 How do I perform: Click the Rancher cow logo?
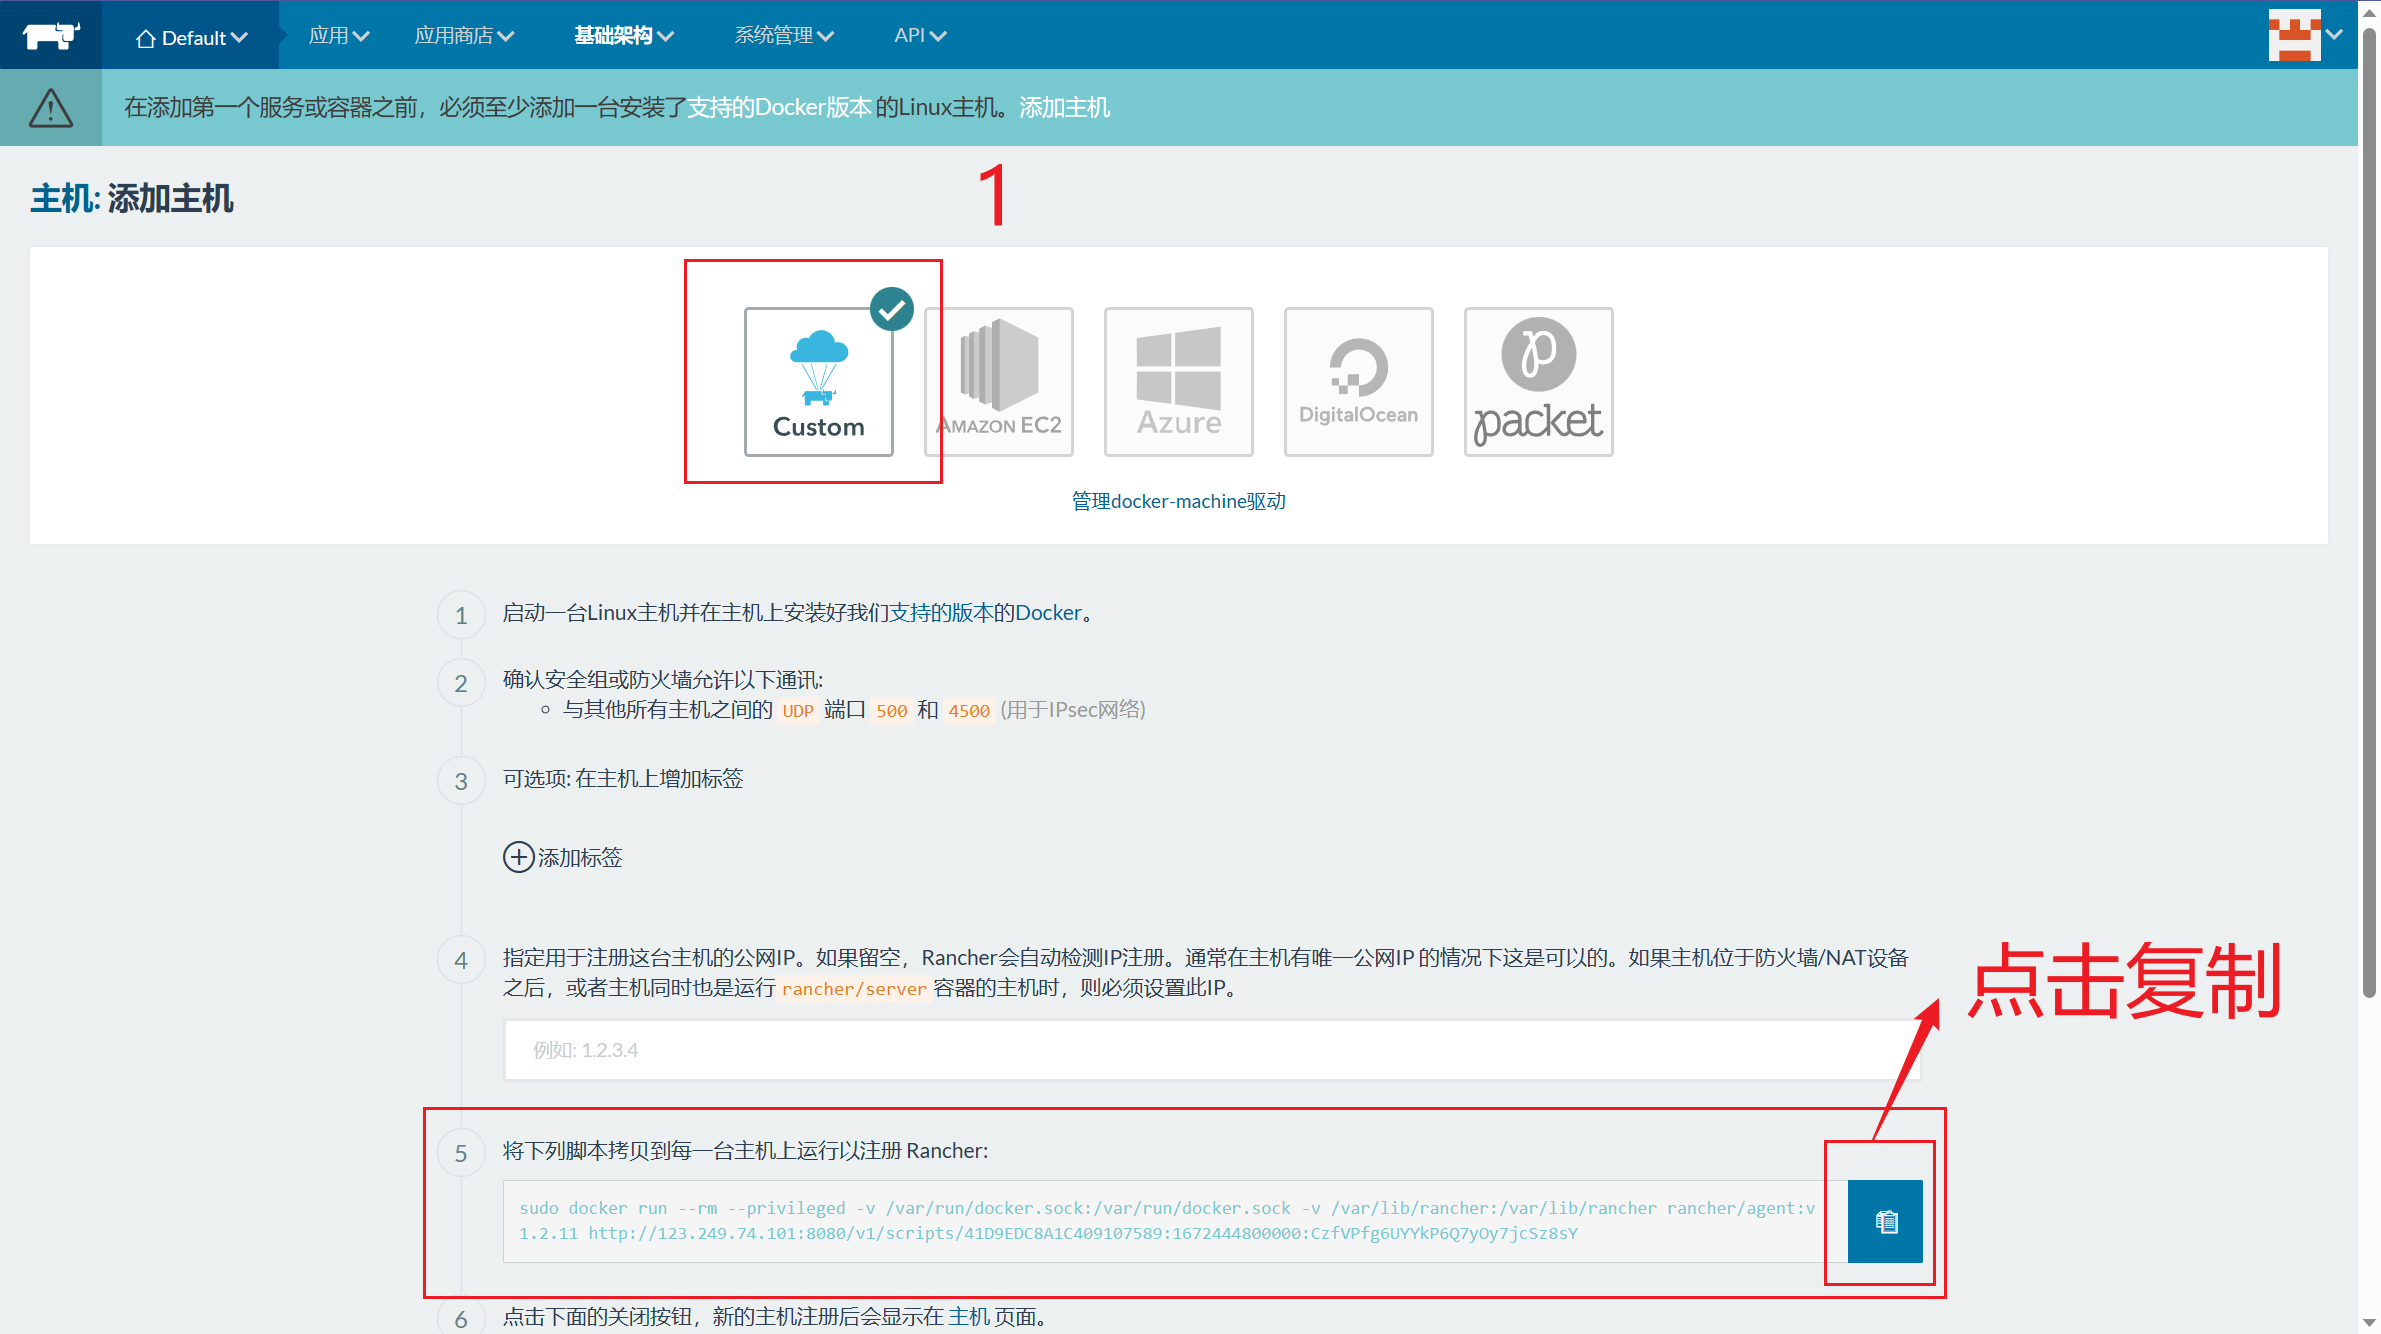50,35
